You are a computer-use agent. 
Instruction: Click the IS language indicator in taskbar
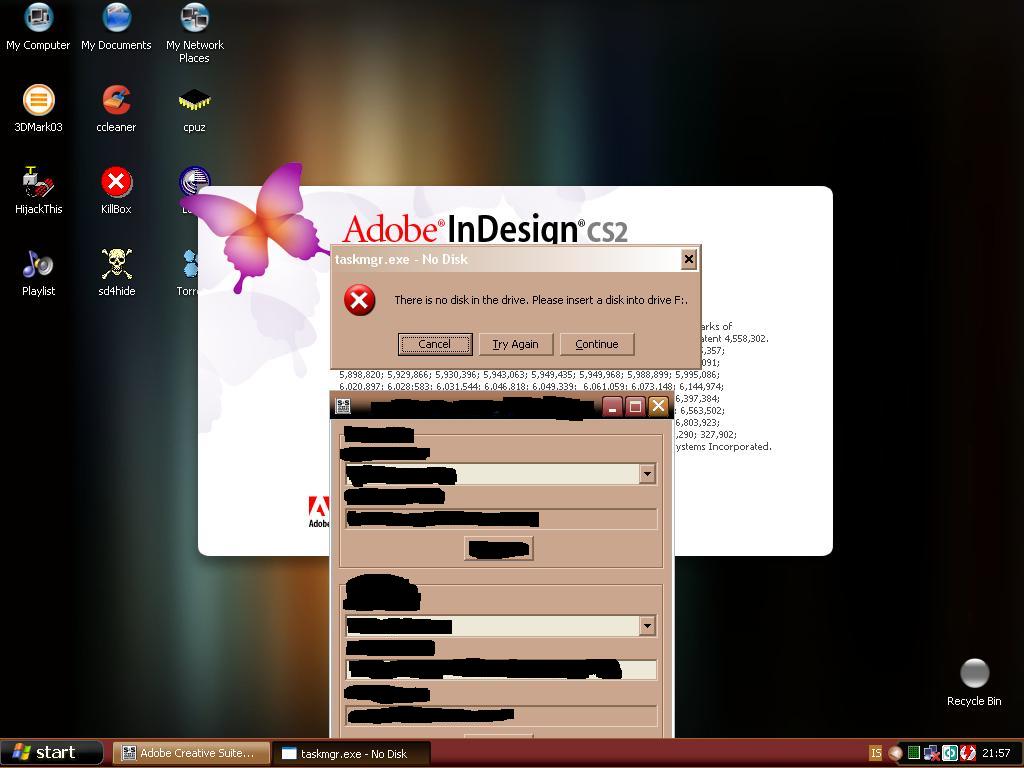click(x=876, y=753)
